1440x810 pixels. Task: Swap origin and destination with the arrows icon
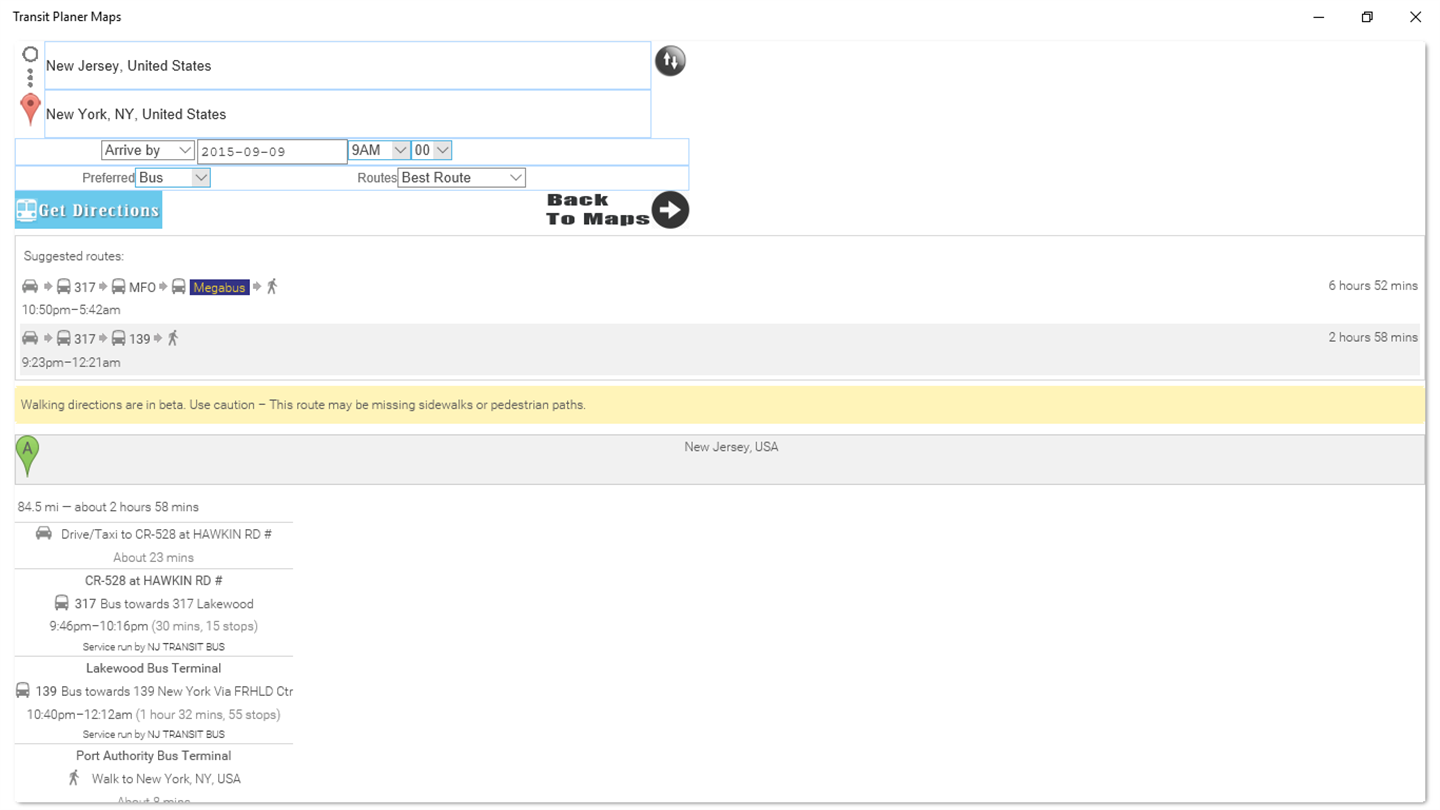[670, 61]
